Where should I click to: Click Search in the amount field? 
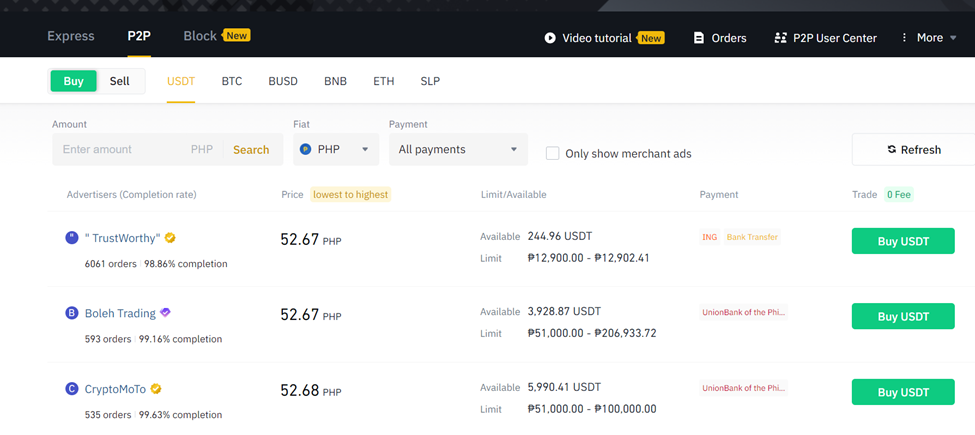[251, 150]
